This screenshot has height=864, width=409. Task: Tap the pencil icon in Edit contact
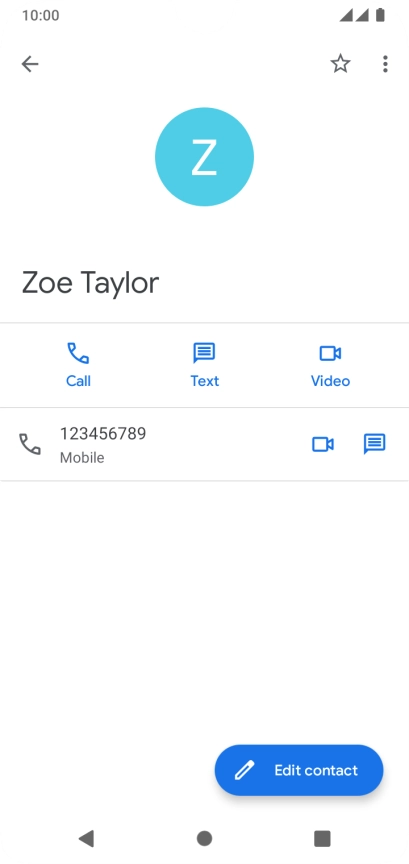[244, 770]
